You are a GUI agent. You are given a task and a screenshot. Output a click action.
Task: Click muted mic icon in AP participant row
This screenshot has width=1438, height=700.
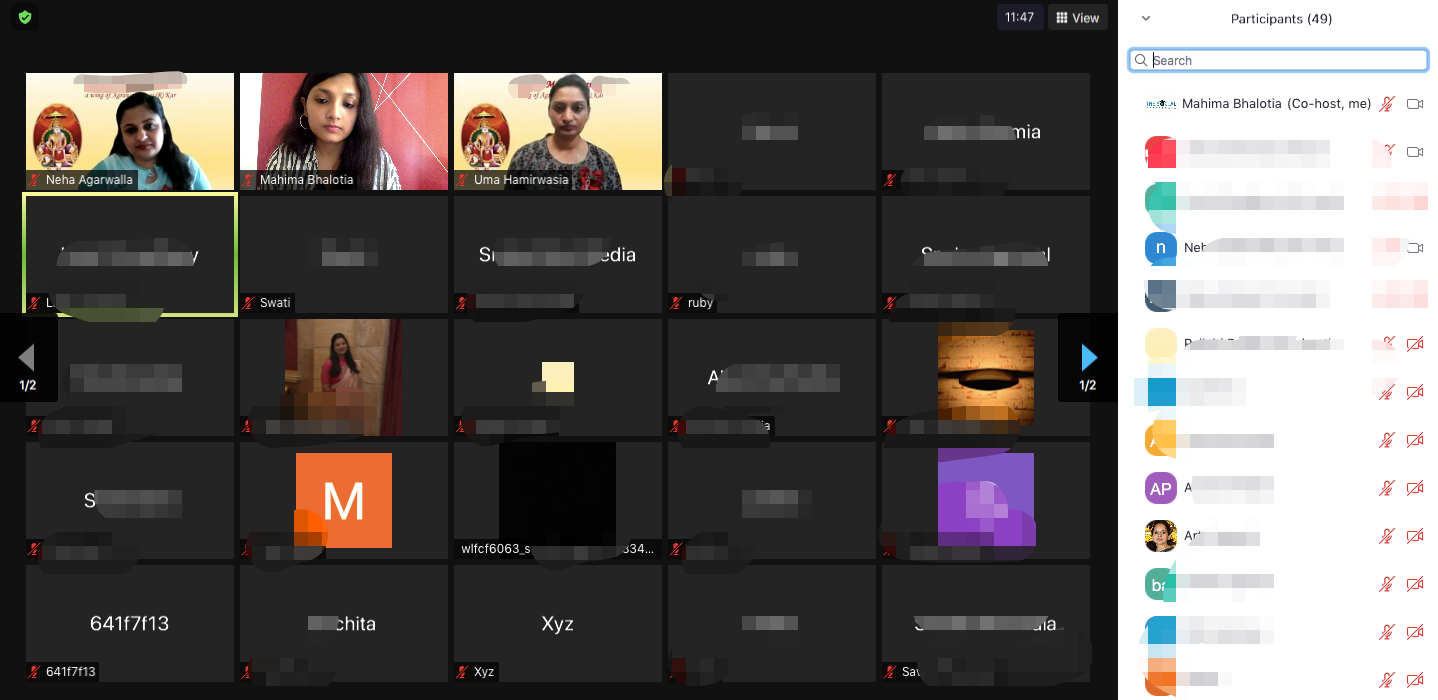(1387, 488)
